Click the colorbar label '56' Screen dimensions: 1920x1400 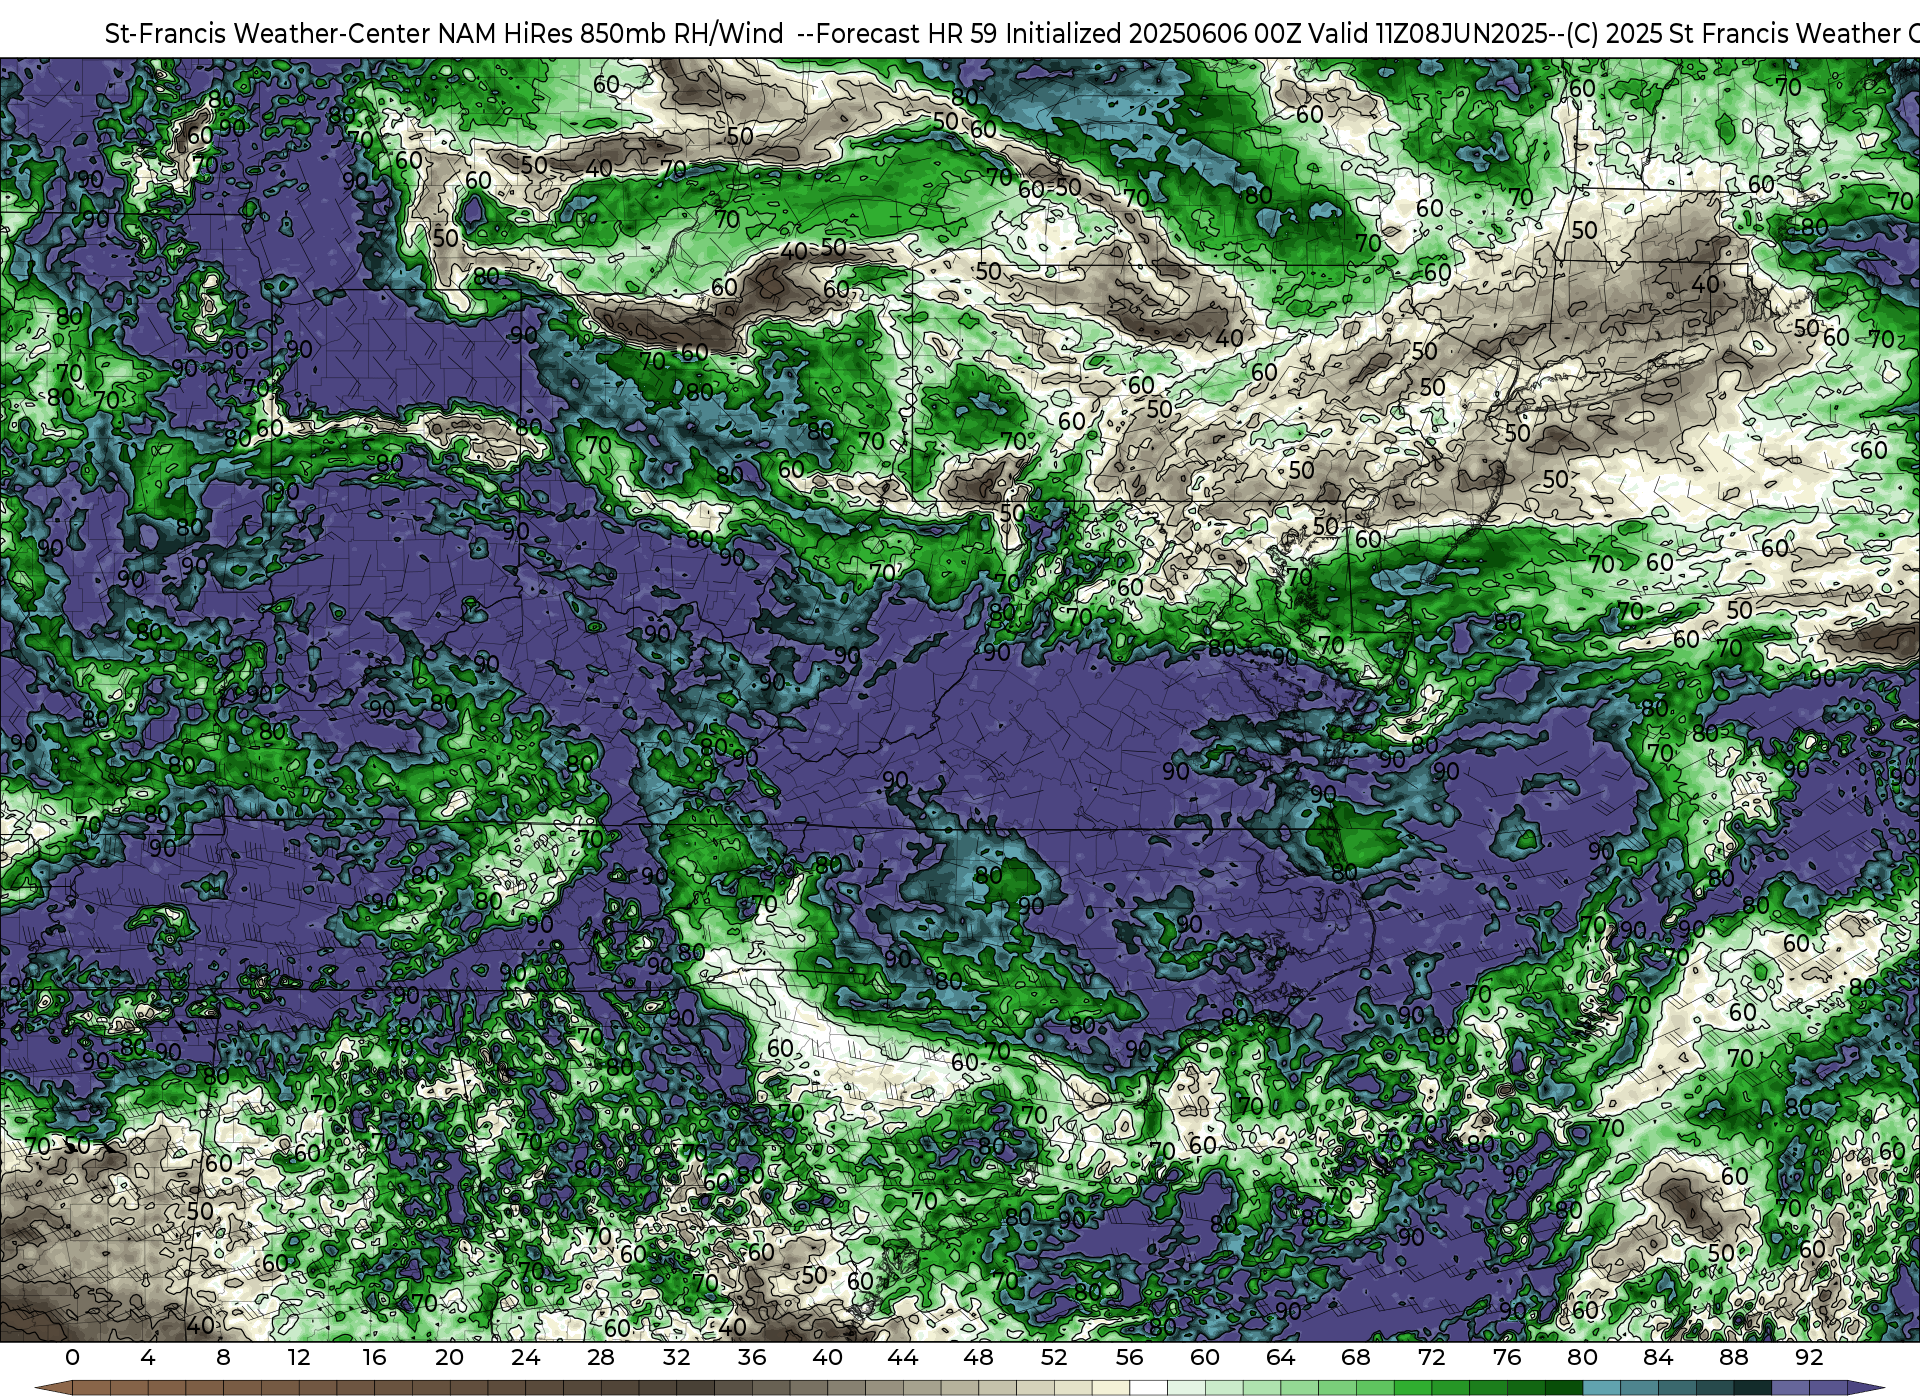[1129, 1358]
